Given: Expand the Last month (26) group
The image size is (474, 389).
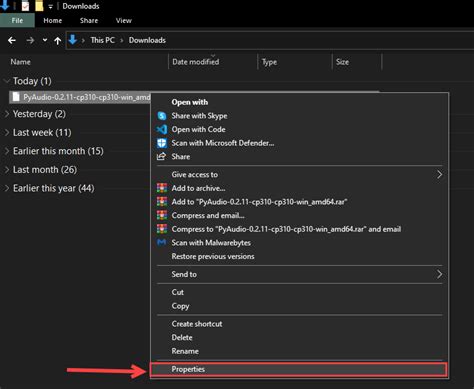Looking at the screenshot, I should point(7,170).
